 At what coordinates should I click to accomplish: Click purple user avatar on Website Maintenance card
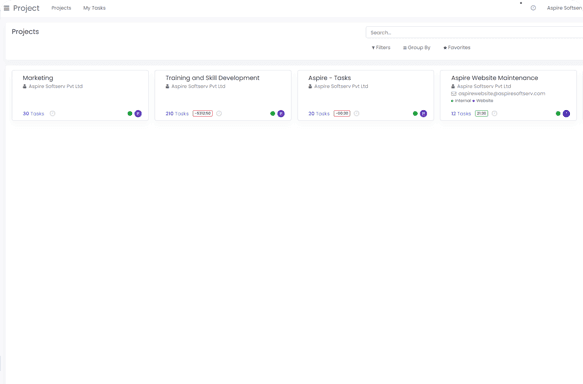(x=566, y=113)
